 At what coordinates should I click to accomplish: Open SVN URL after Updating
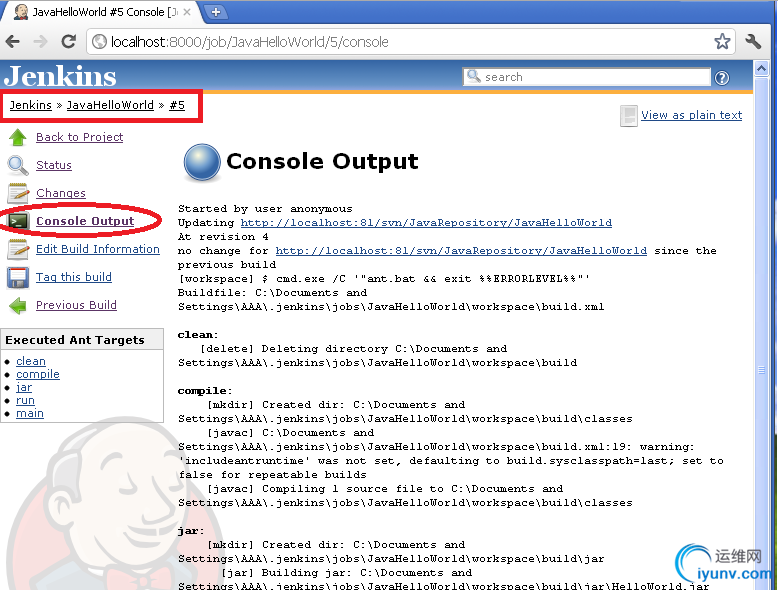click(x=426, y=223)
